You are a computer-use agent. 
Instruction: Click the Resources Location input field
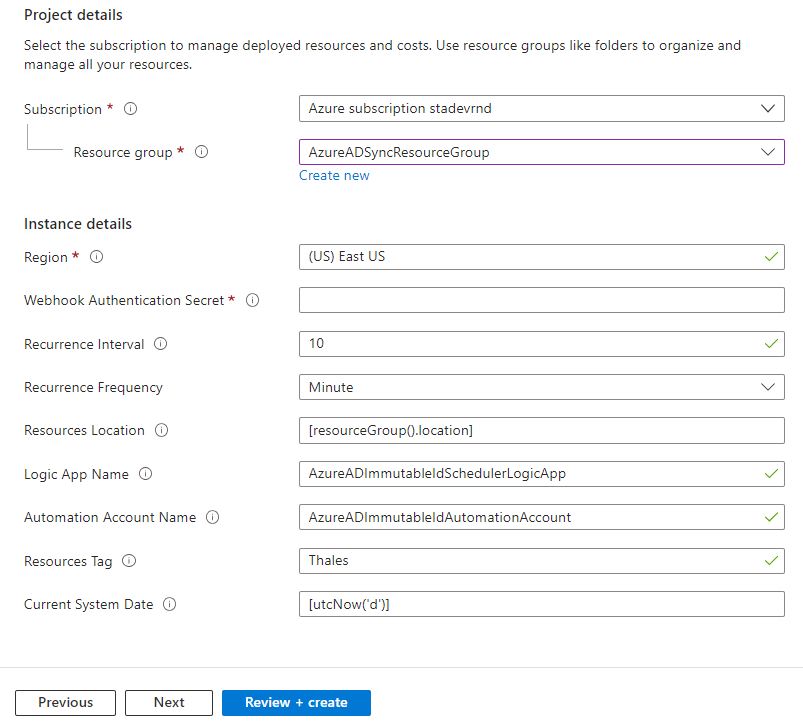542,430
